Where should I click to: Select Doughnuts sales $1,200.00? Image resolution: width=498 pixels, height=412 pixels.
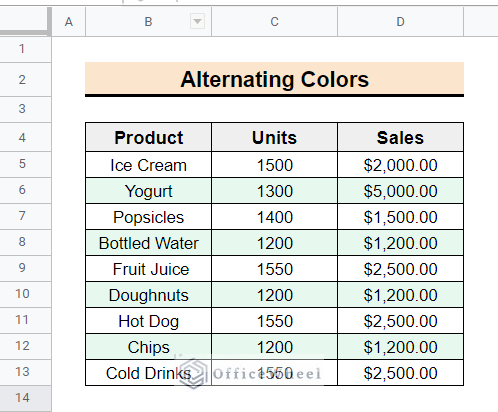pyautogui.click(x=400, y=295)
